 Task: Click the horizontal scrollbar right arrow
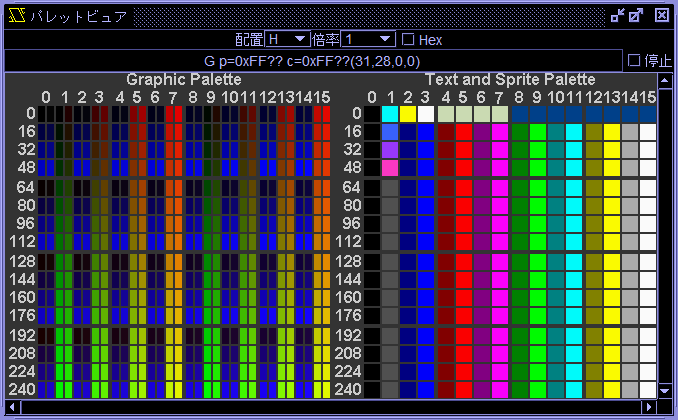pos(649,407)
